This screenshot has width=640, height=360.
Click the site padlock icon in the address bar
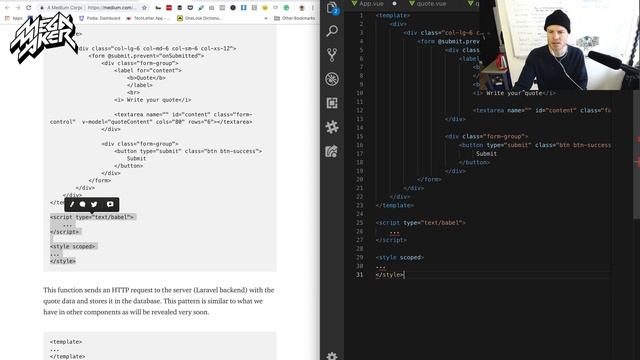point(42,8)
